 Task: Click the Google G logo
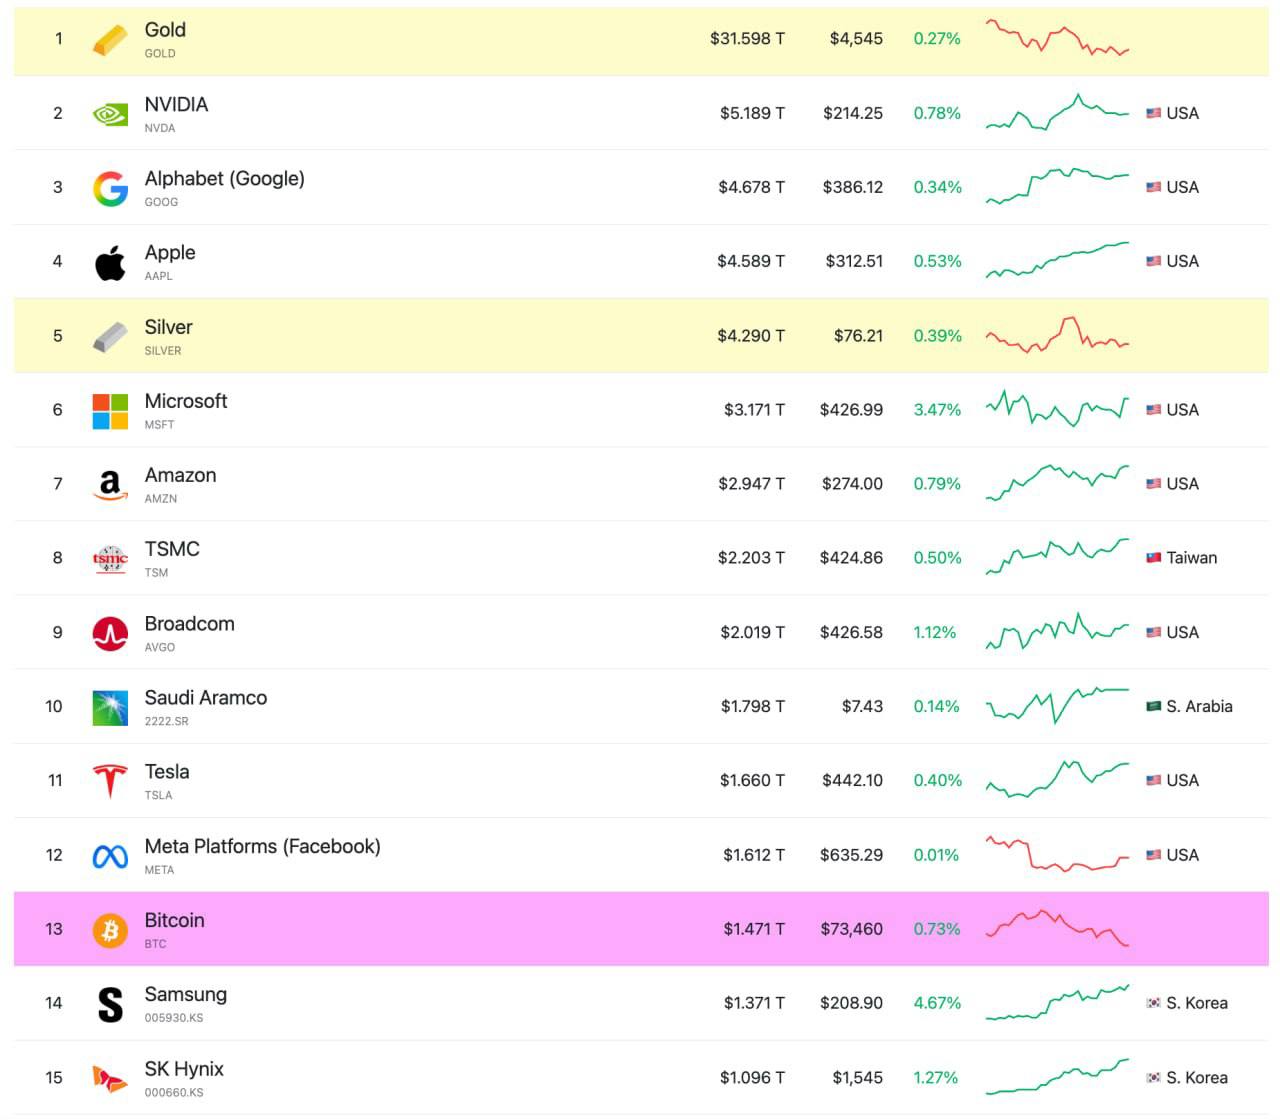[x=110, y=188]
